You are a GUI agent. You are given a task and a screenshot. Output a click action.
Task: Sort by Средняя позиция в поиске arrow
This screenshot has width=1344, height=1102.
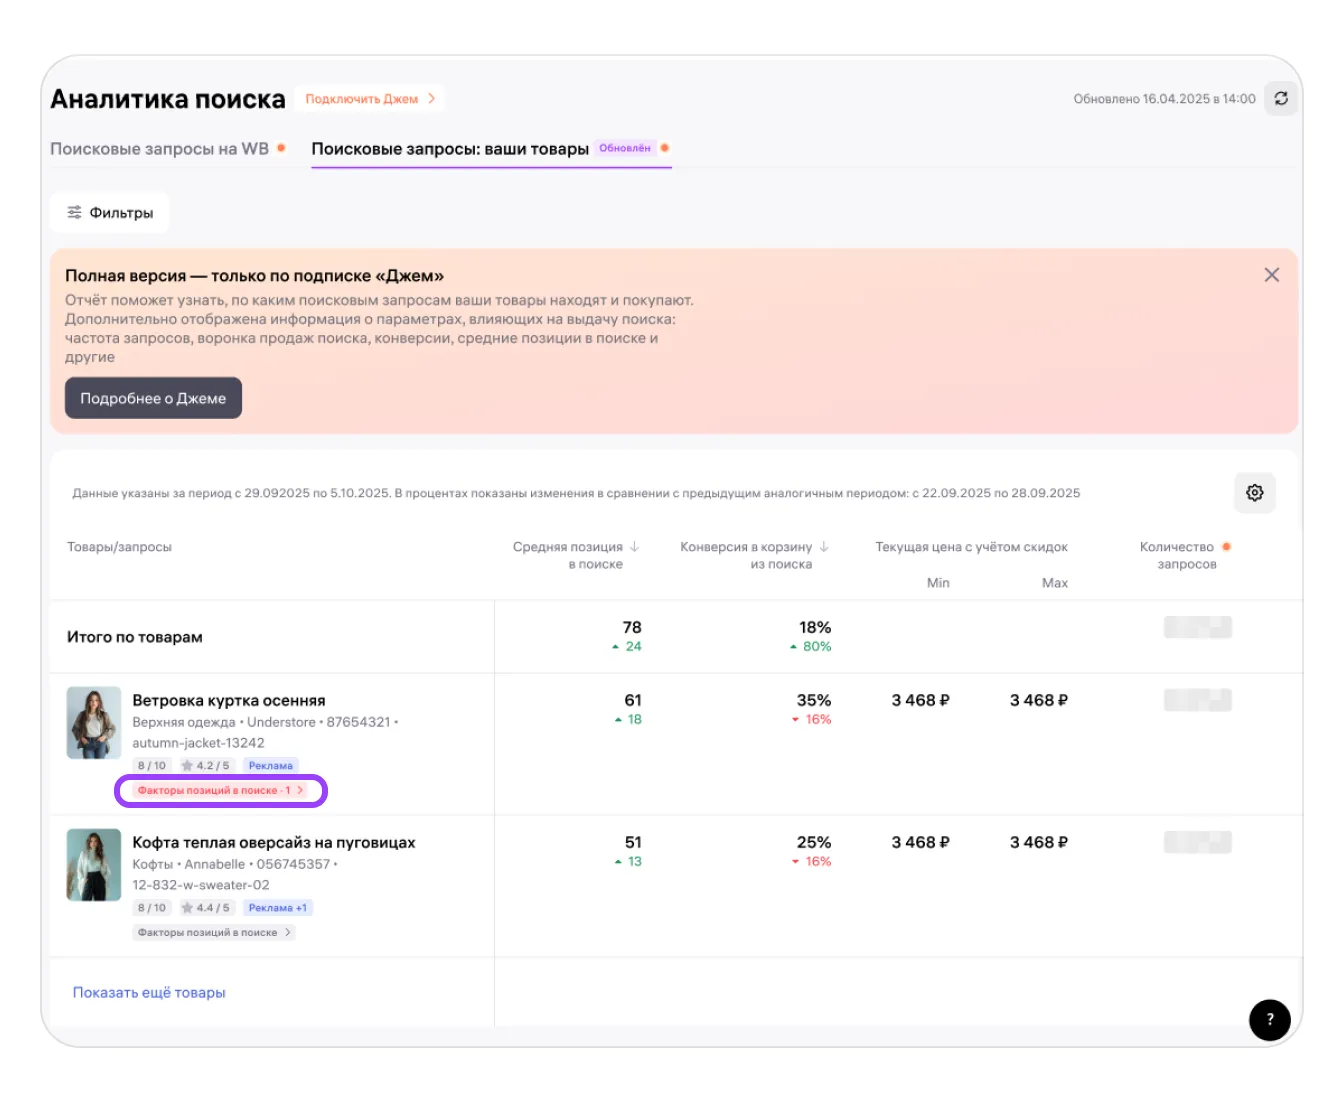[634, 547]
